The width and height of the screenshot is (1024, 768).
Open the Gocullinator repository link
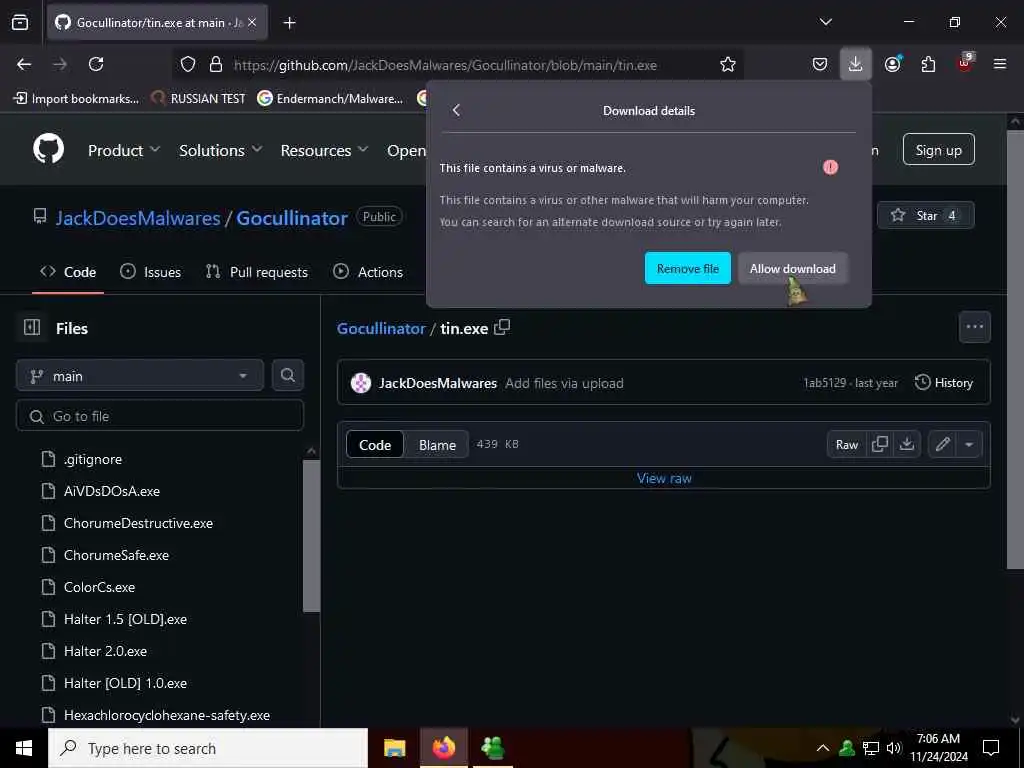pos(291,218)
